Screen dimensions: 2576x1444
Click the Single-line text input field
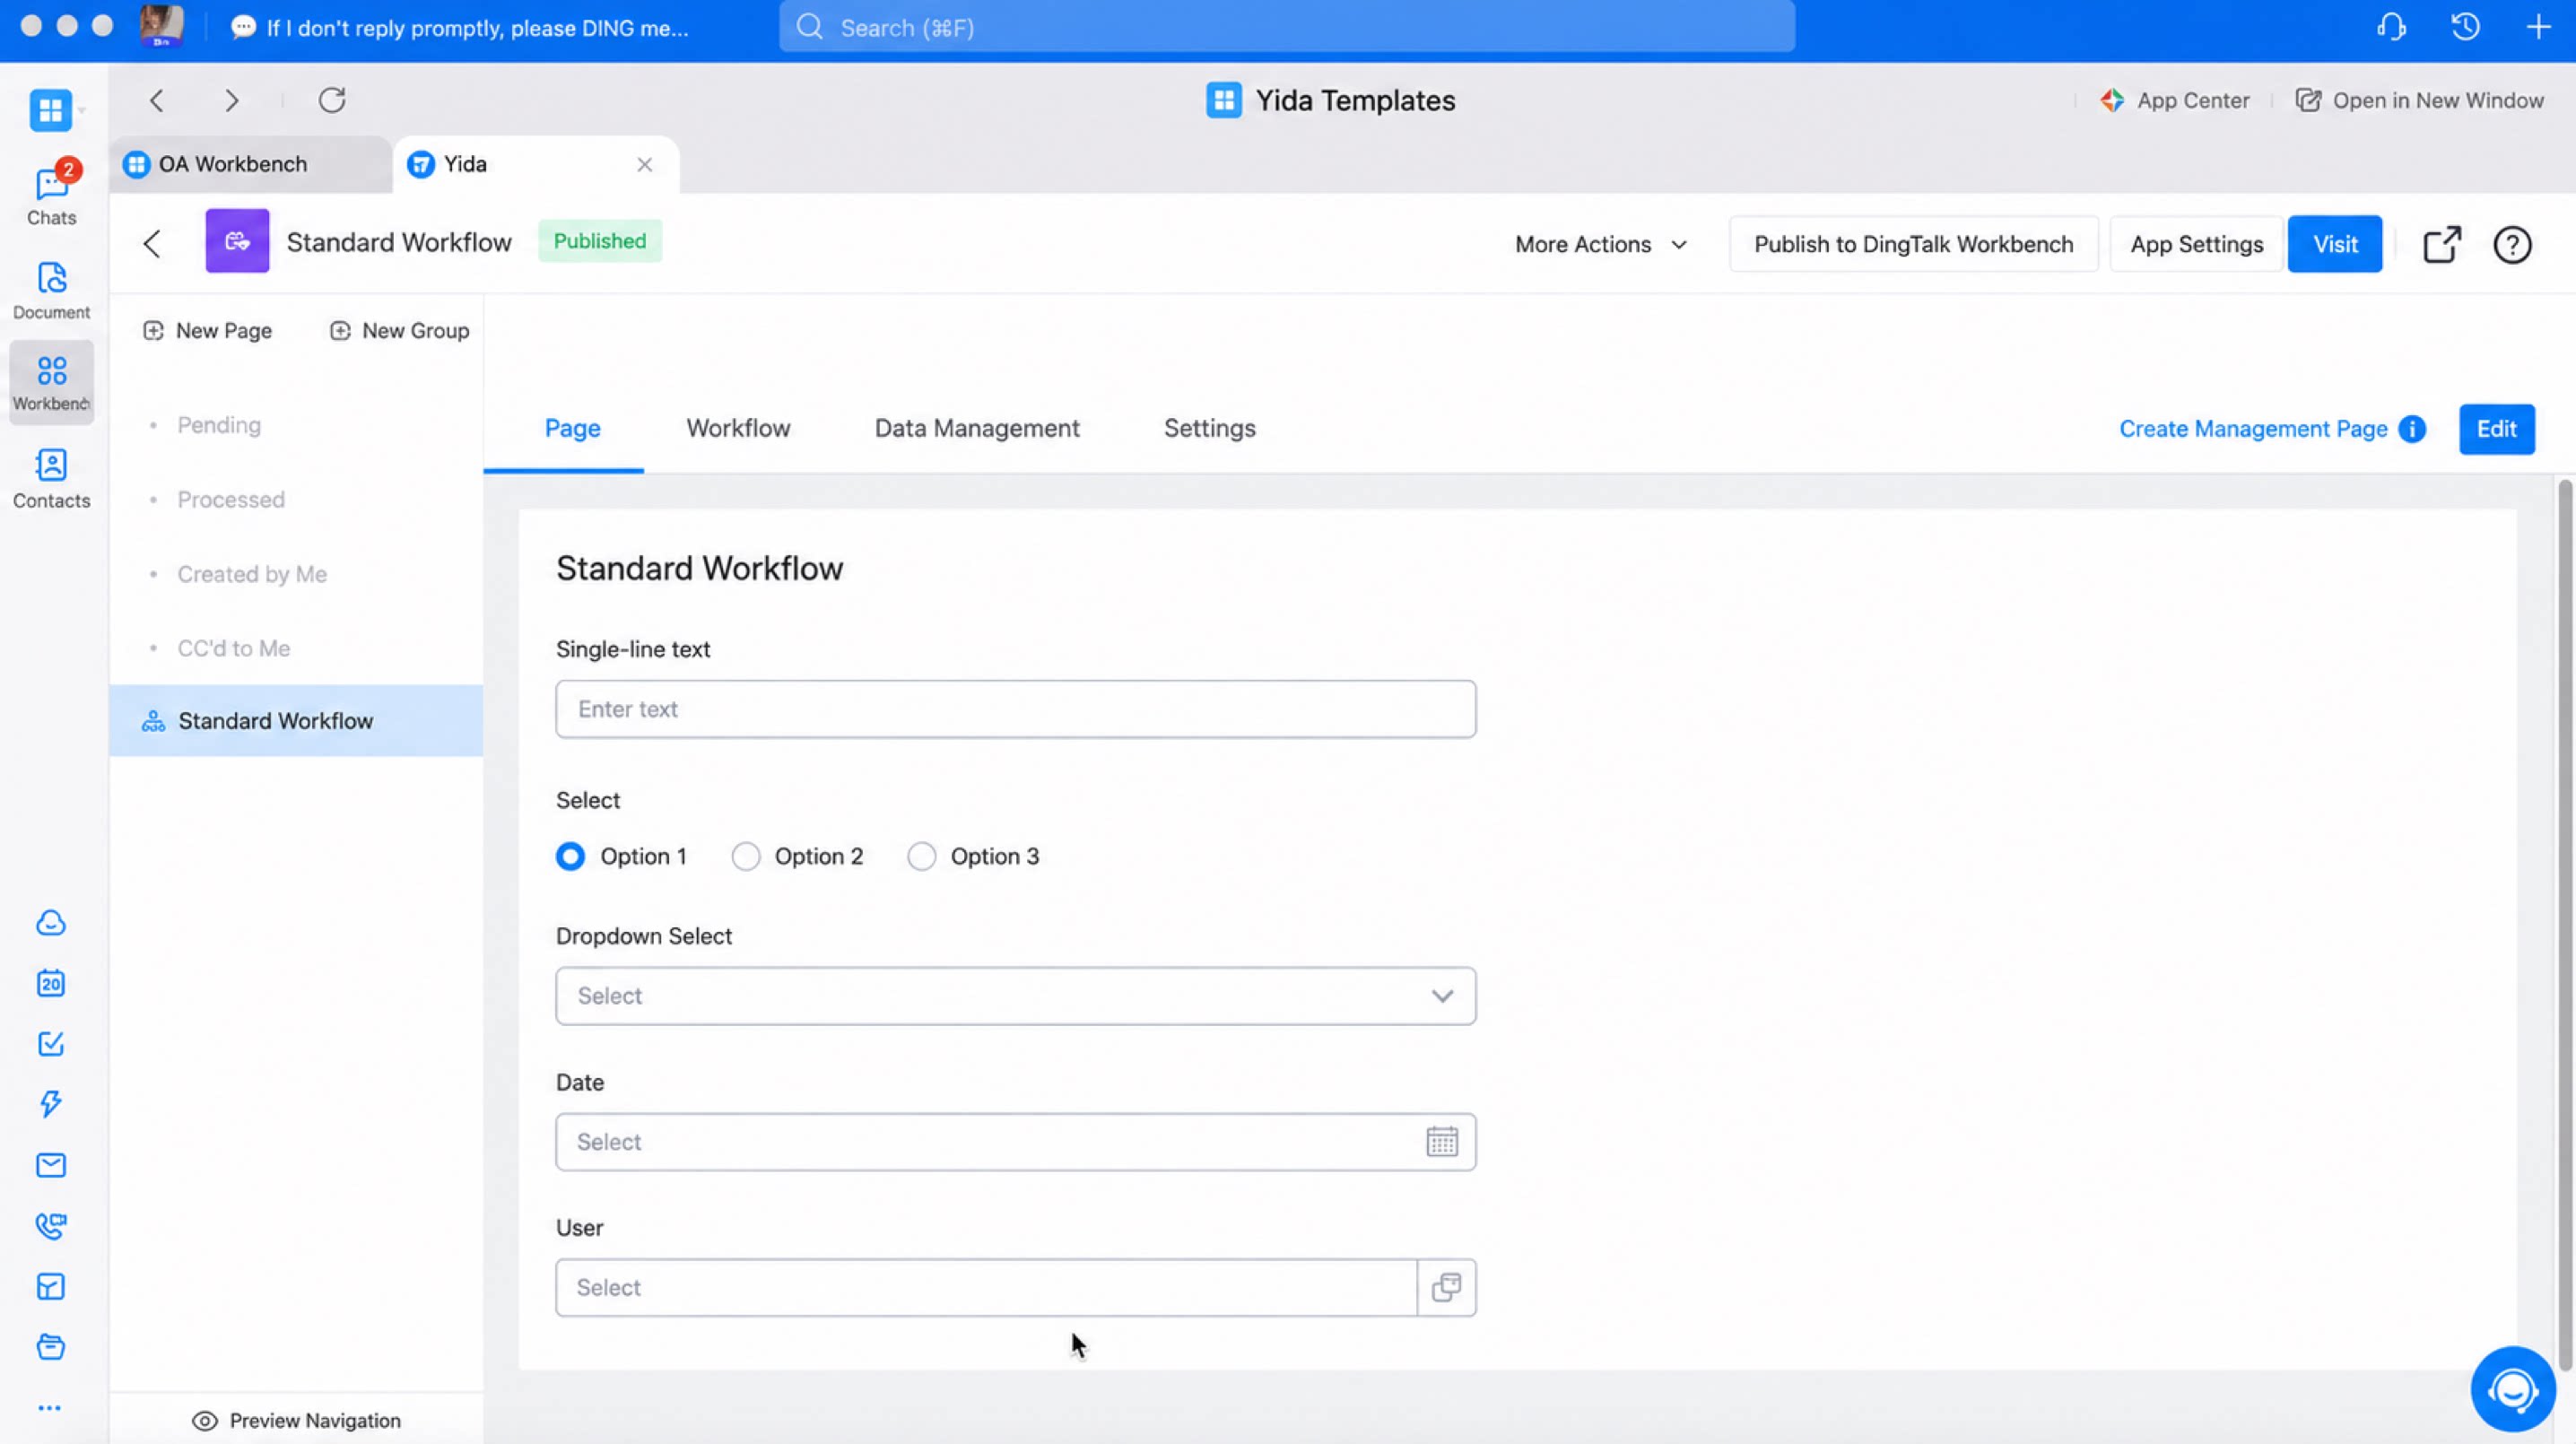[1016, 709]
